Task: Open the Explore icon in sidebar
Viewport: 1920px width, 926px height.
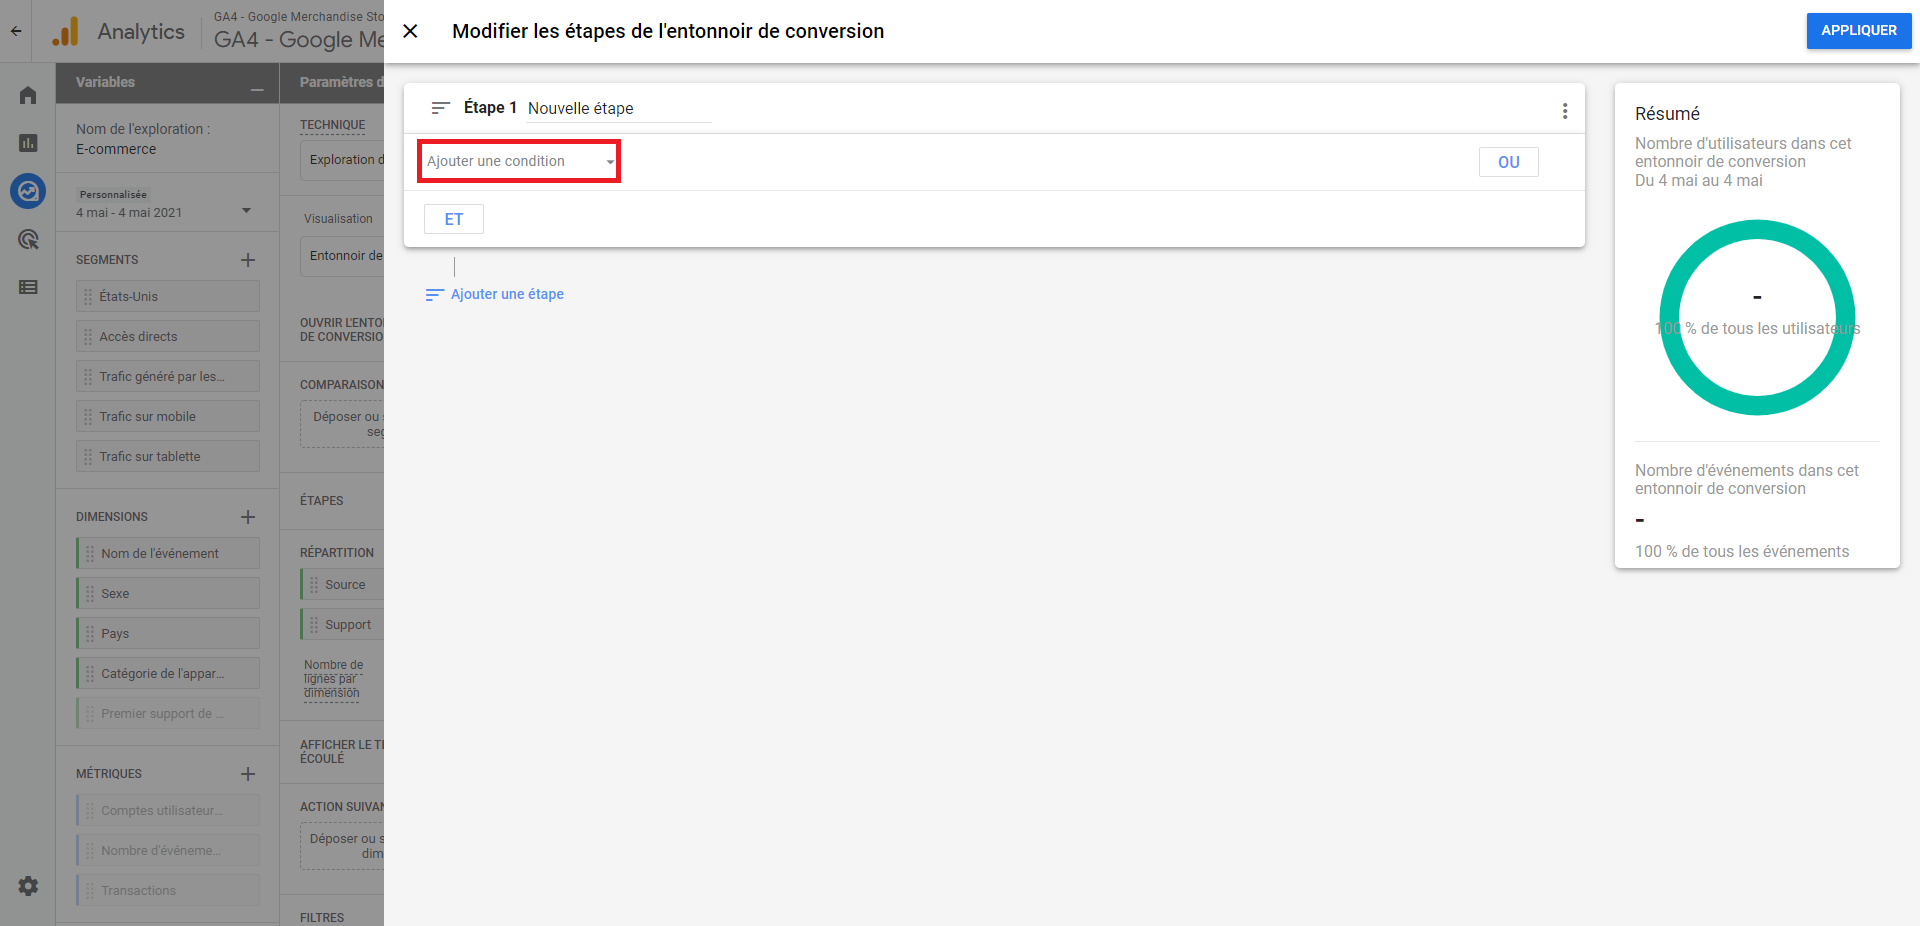Action: [x=28, y=190]
